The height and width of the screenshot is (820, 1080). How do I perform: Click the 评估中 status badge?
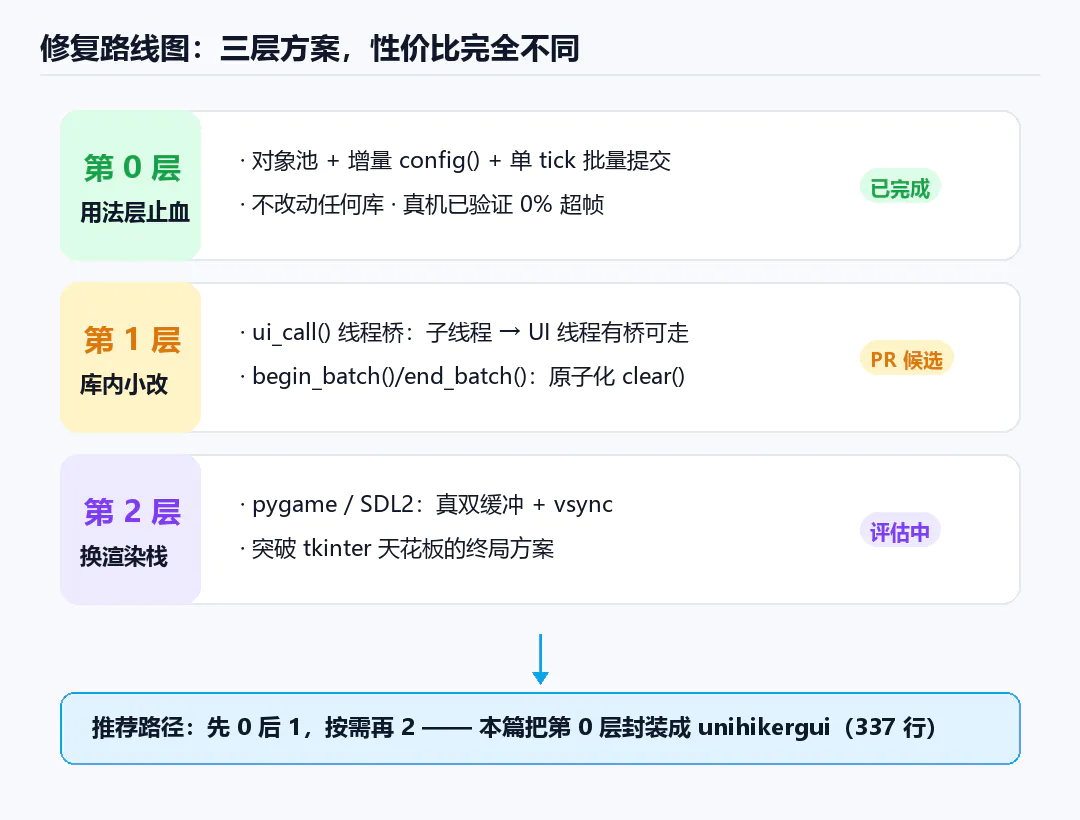coord(900,532)
